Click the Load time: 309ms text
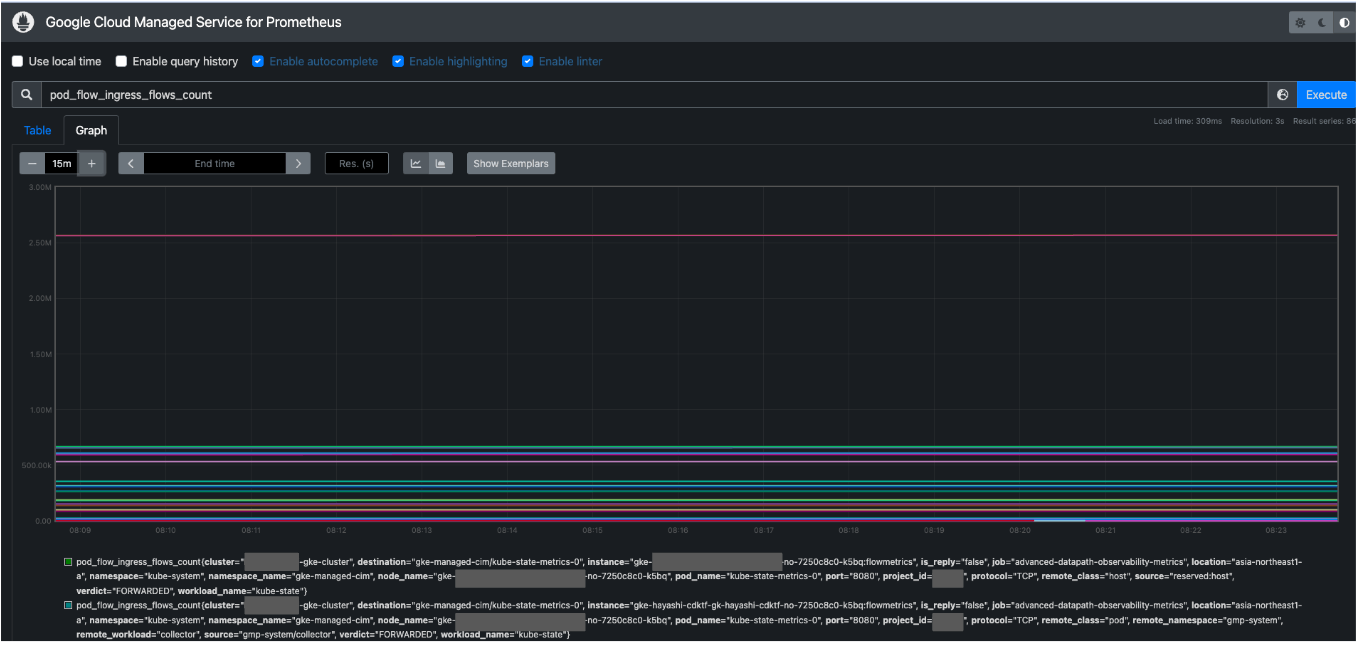 coord(1188,121)
